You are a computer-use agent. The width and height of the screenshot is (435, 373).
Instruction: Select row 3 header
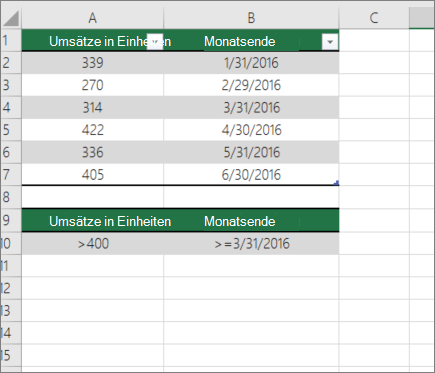(11, 85)
